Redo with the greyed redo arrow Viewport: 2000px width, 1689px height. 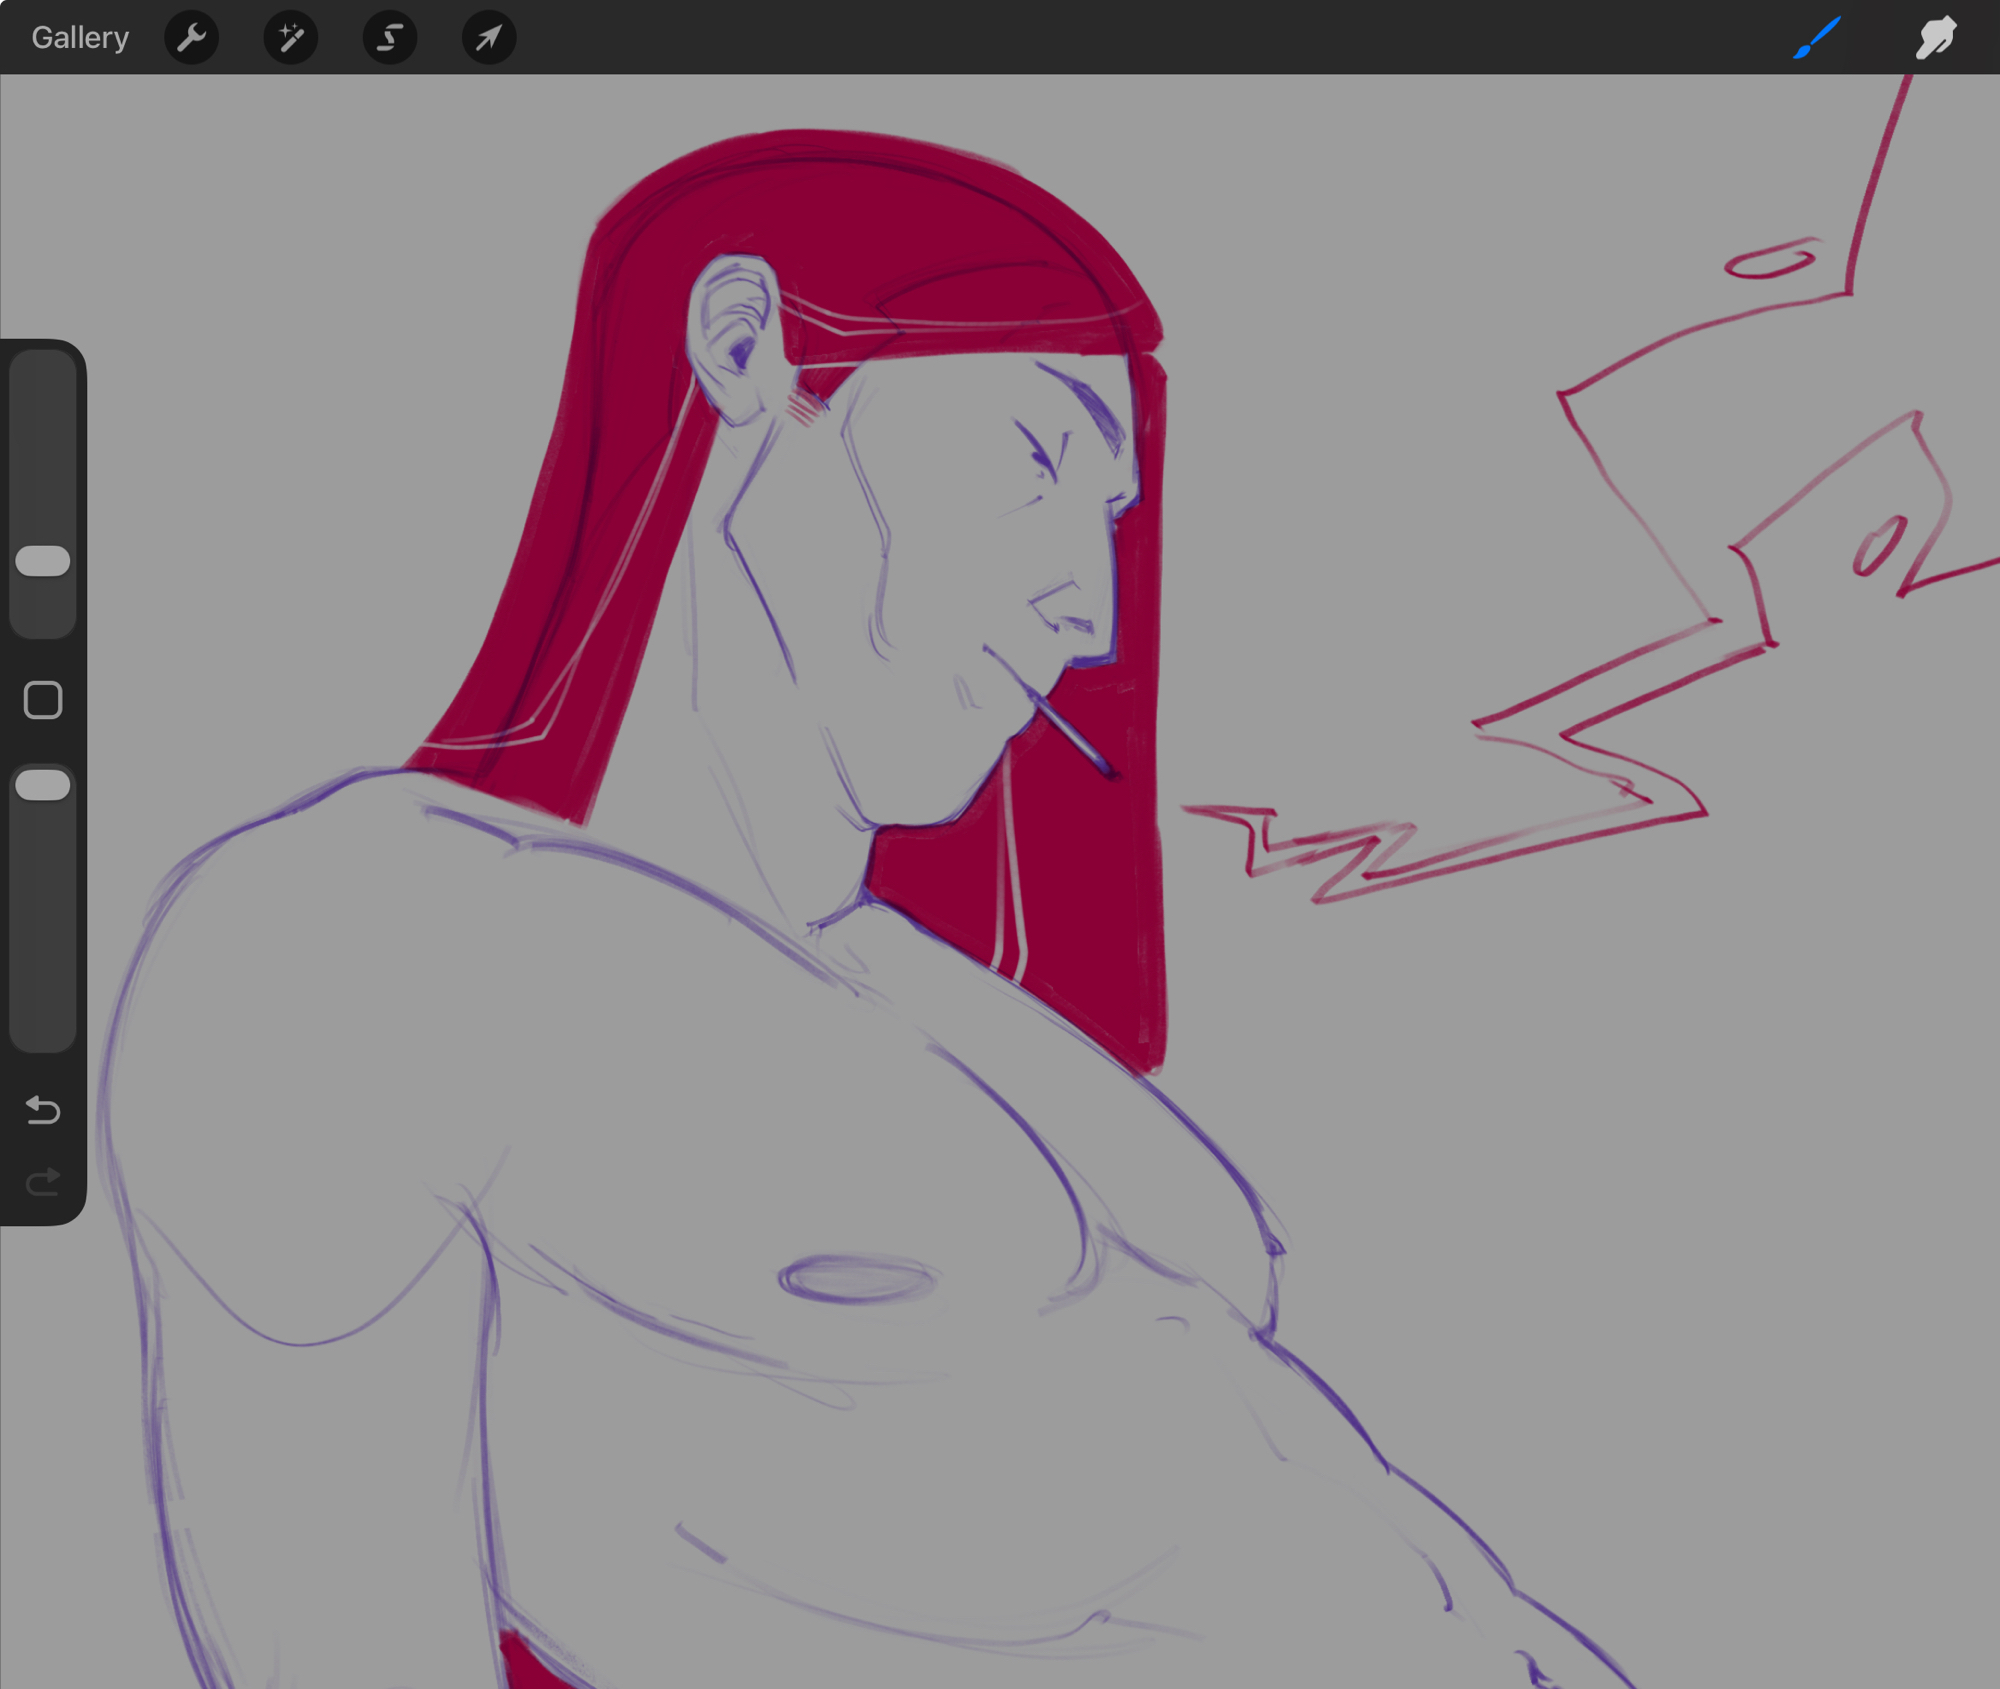43,1183
